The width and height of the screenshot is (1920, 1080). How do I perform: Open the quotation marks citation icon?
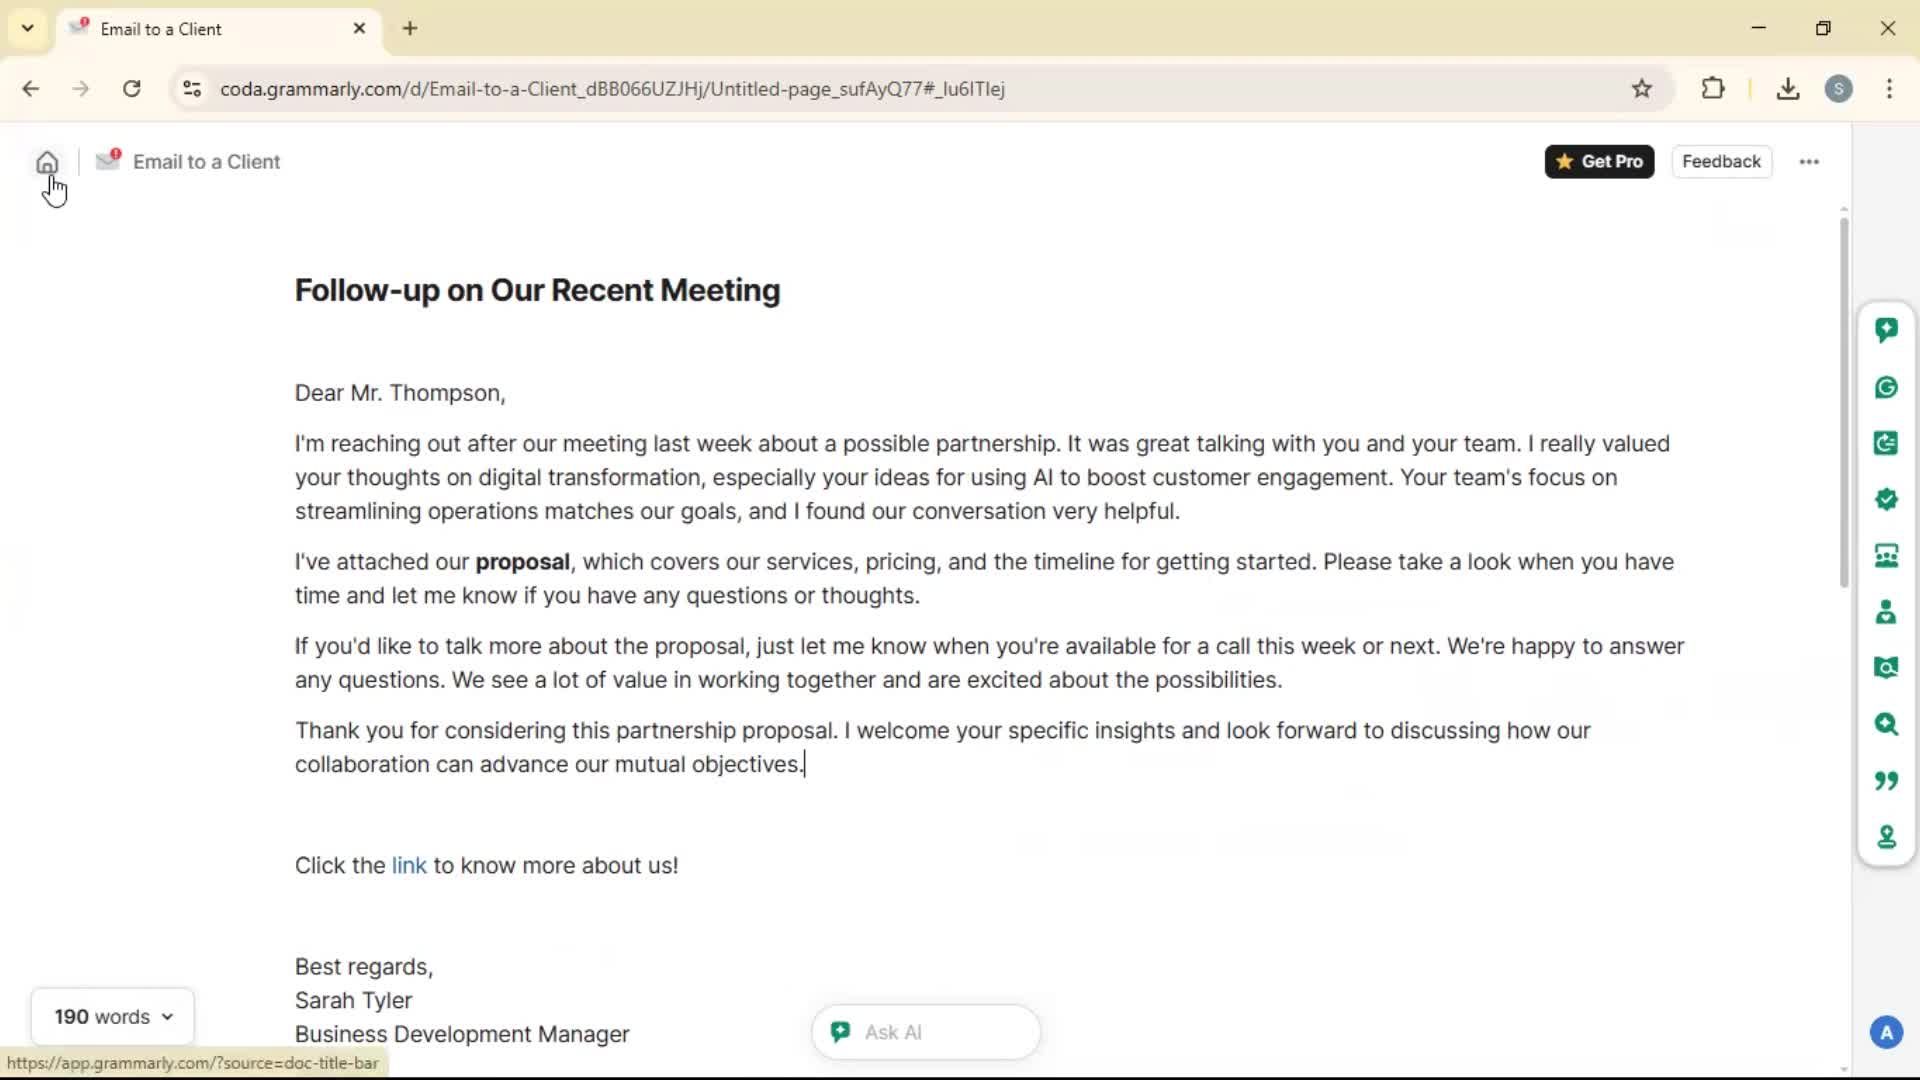[1886, 780]
